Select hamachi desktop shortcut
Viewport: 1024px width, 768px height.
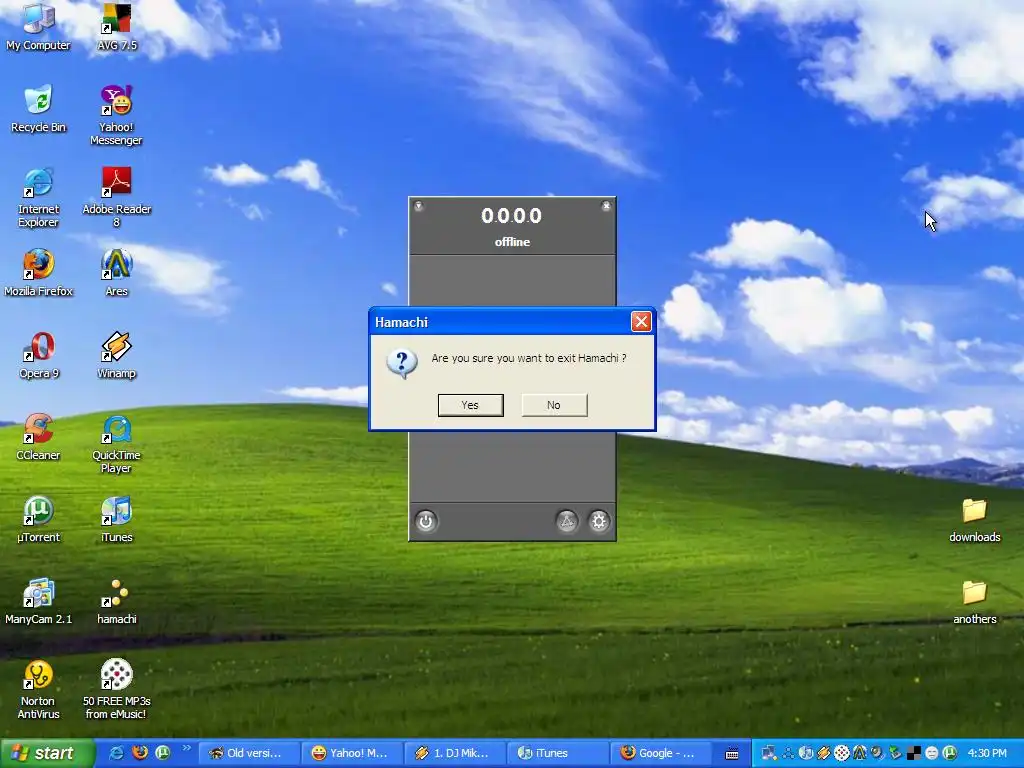(116, 601)
